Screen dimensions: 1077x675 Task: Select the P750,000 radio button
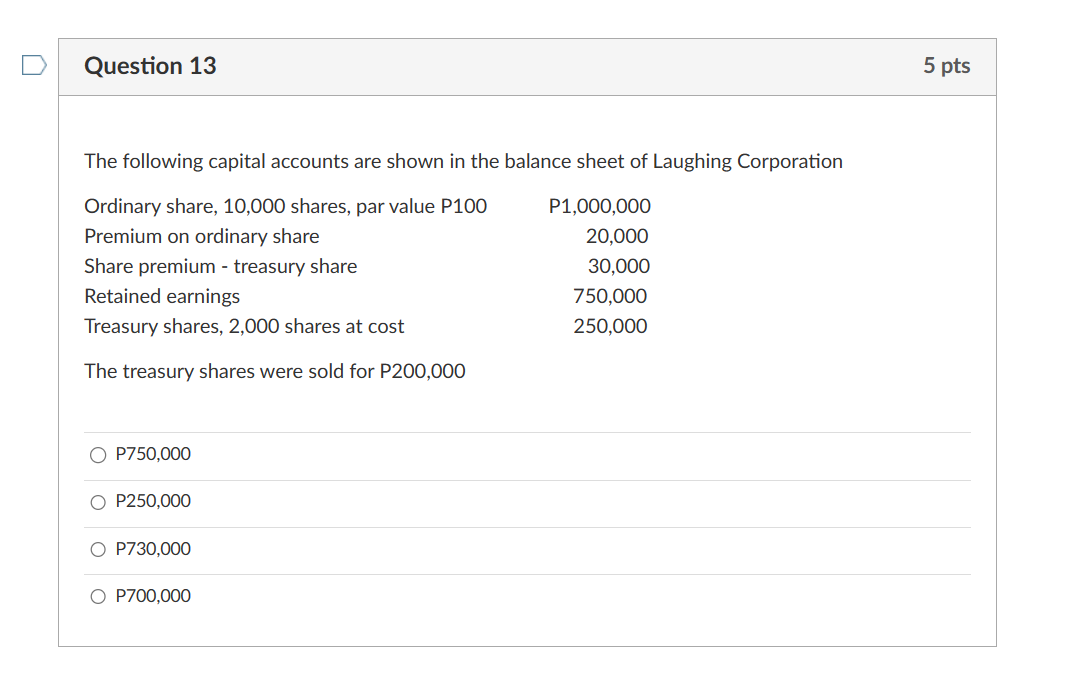(98, 455)
